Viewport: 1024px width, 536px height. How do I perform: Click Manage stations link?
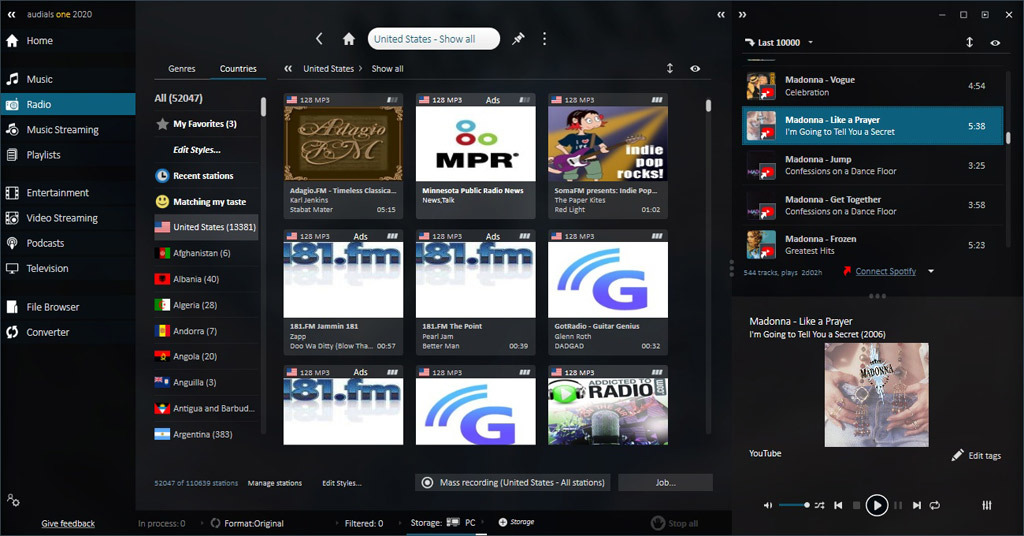point(275,483)
